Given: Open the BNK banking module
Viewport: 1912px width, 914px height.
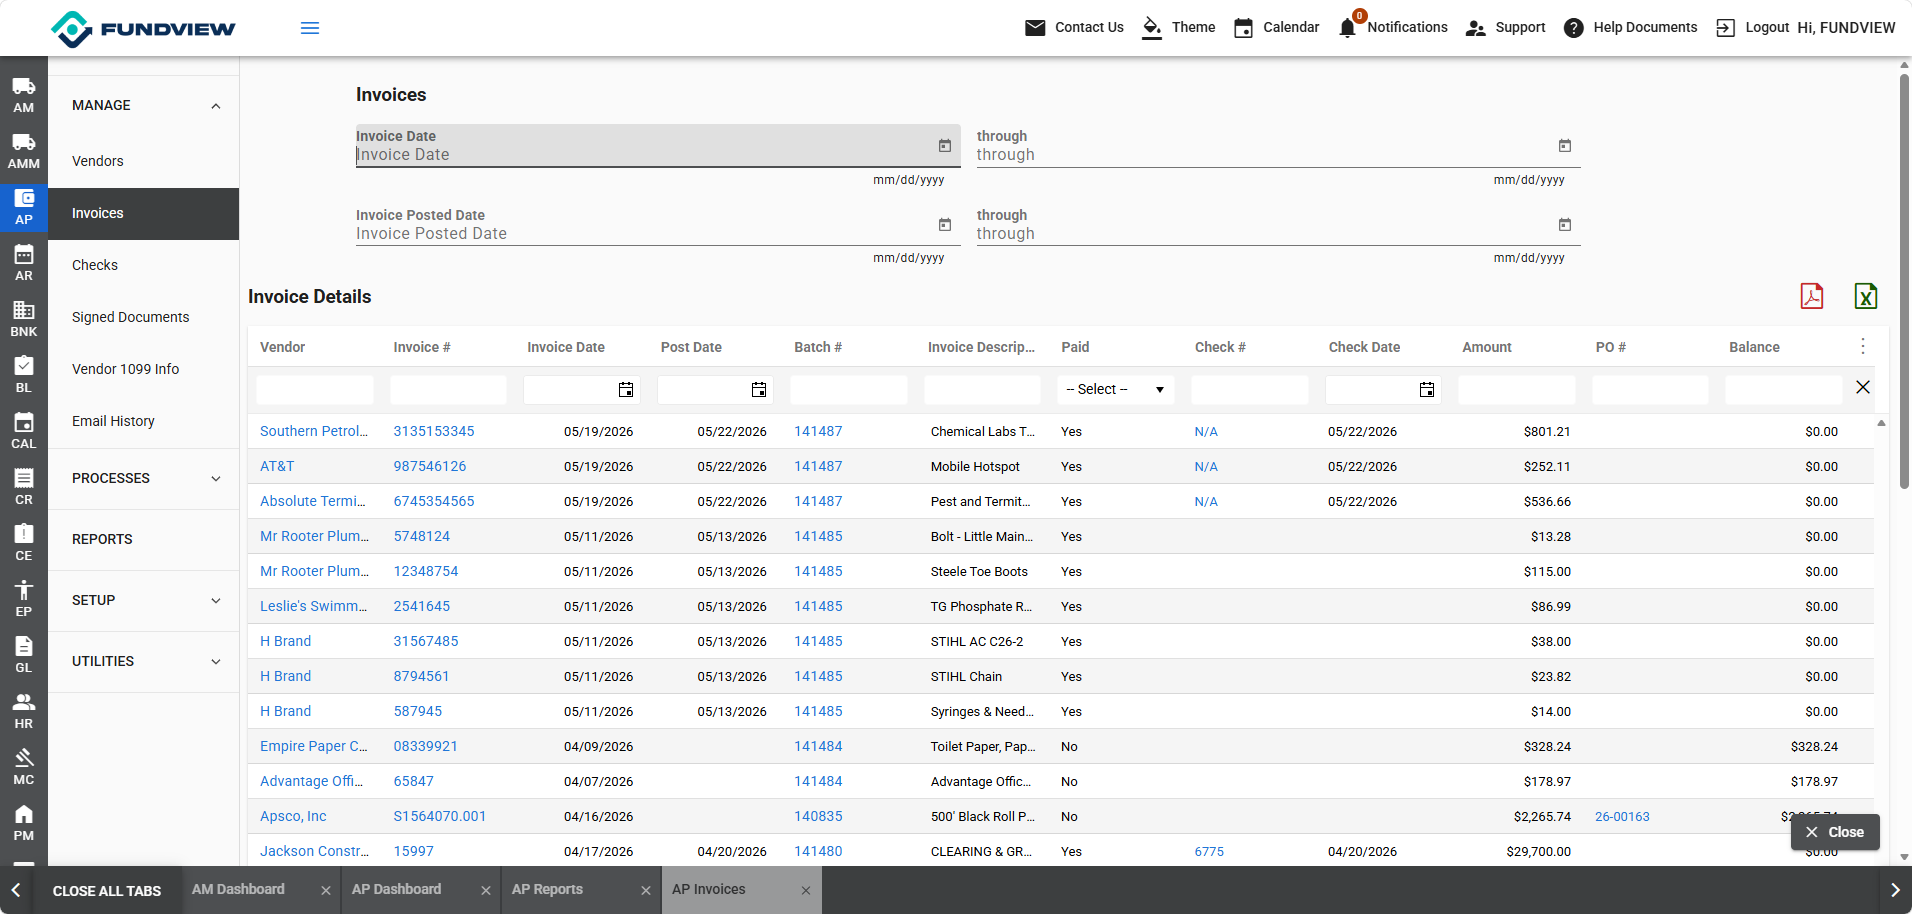Looking at the screenshot, I should pos(23,319).
